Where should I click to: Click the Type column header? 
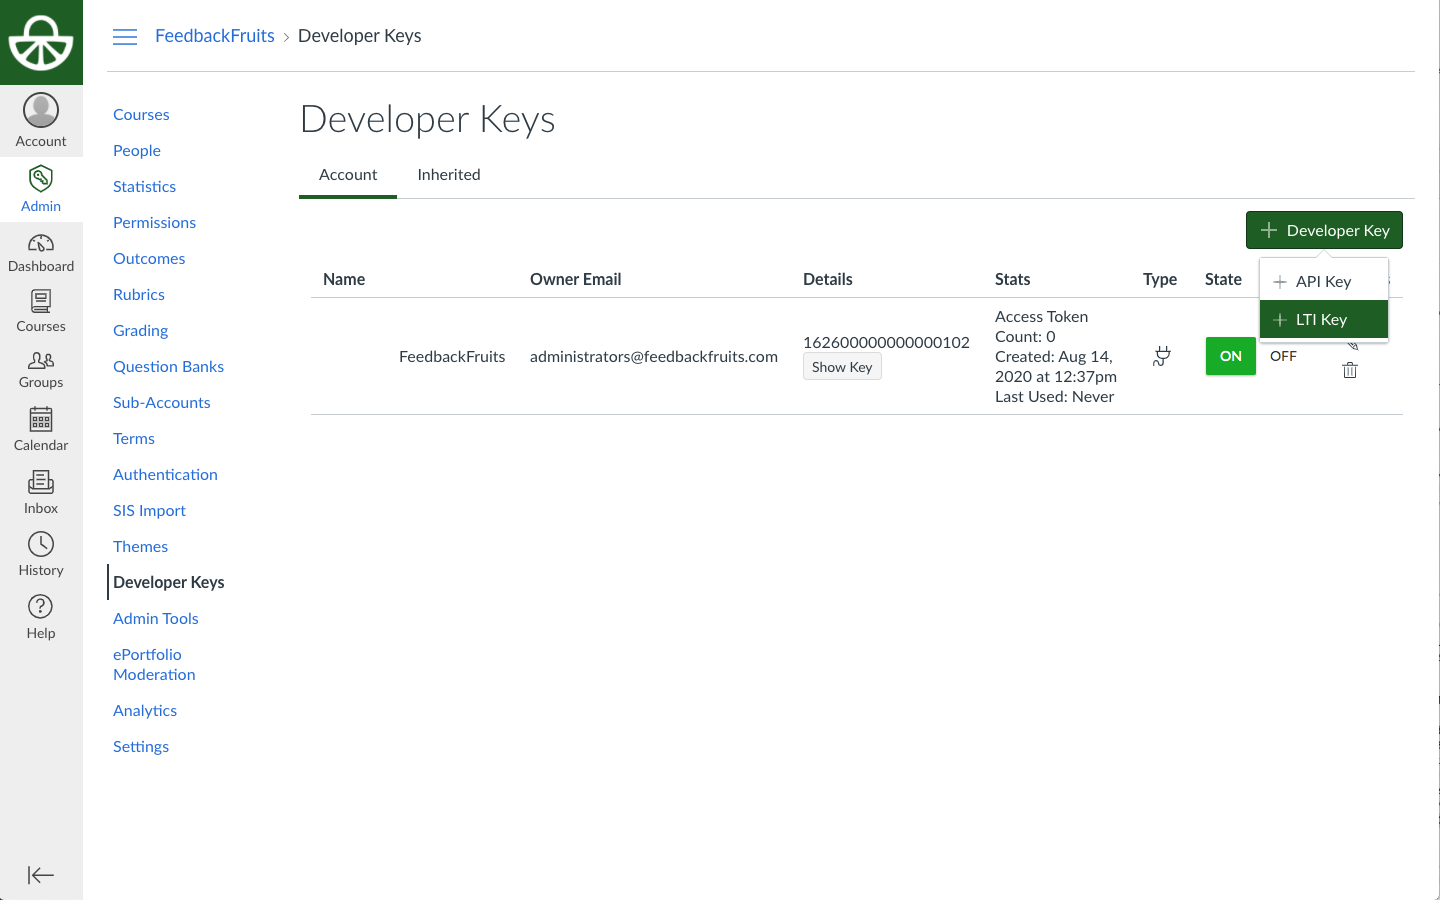(1160, 280)
